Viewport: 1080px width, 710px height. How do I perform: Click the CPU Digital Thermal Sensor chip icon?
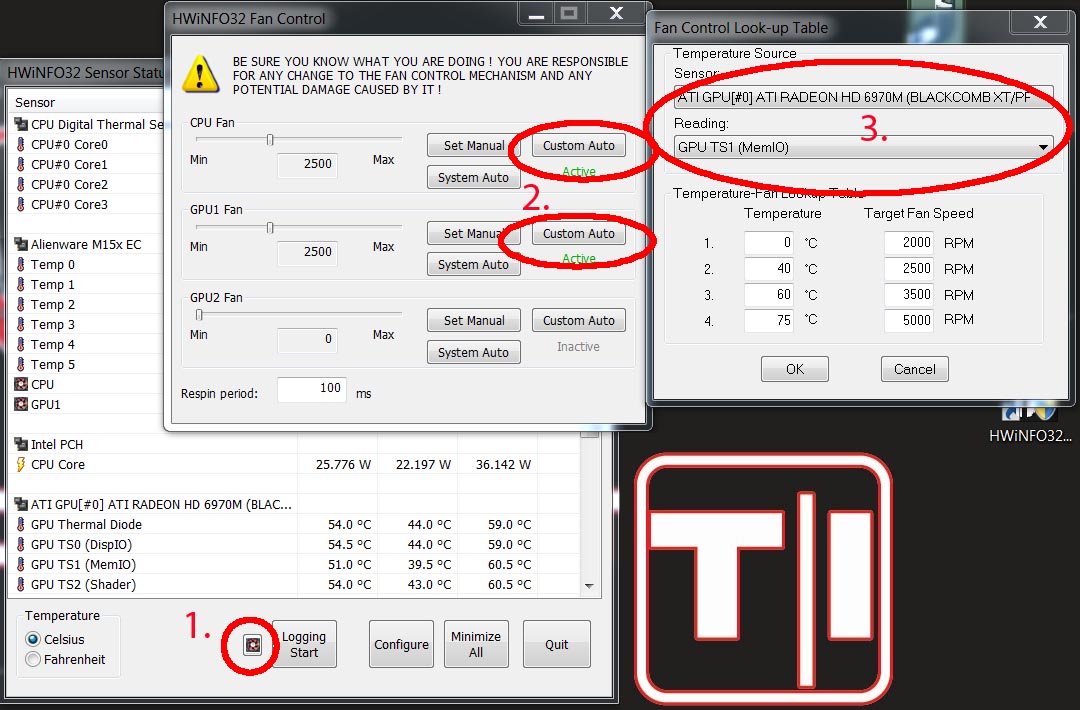[x=21, y=125]
